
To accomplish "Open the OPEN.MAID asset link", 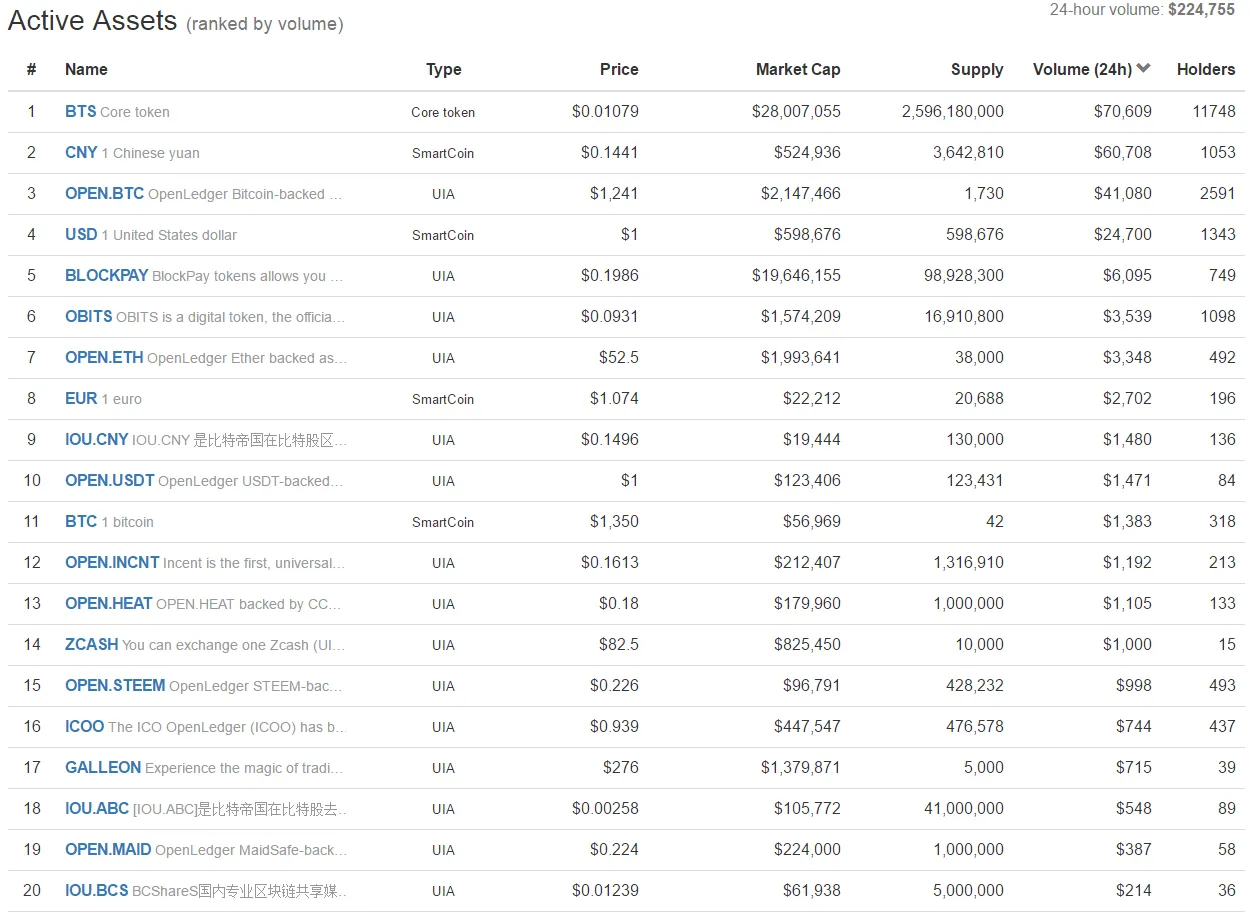I will pyautogui.click(x=108, y=850).
